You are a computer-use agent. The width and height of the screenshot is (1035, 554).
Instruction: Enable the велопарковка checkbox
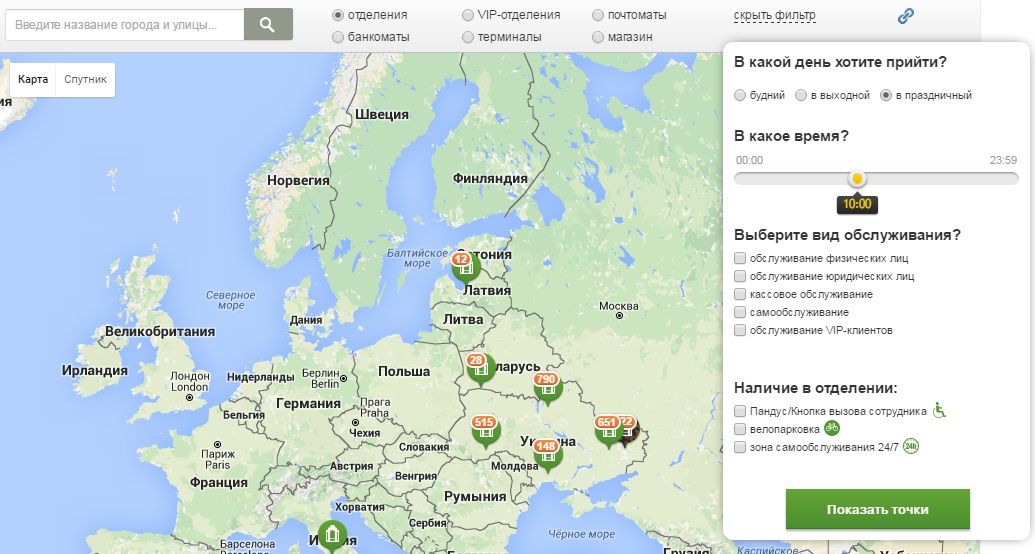[x=740, y=428]
